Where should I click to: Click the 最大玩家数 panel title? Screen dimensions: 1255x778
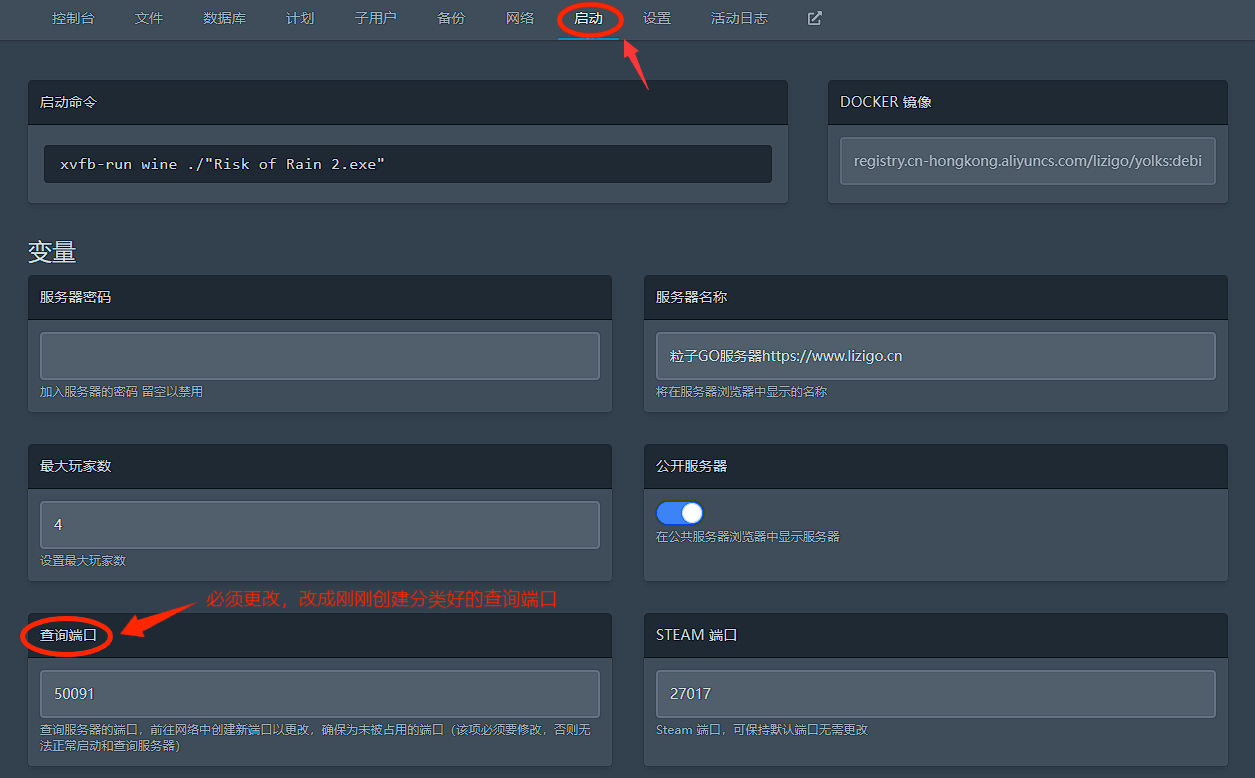pos(75,466)
